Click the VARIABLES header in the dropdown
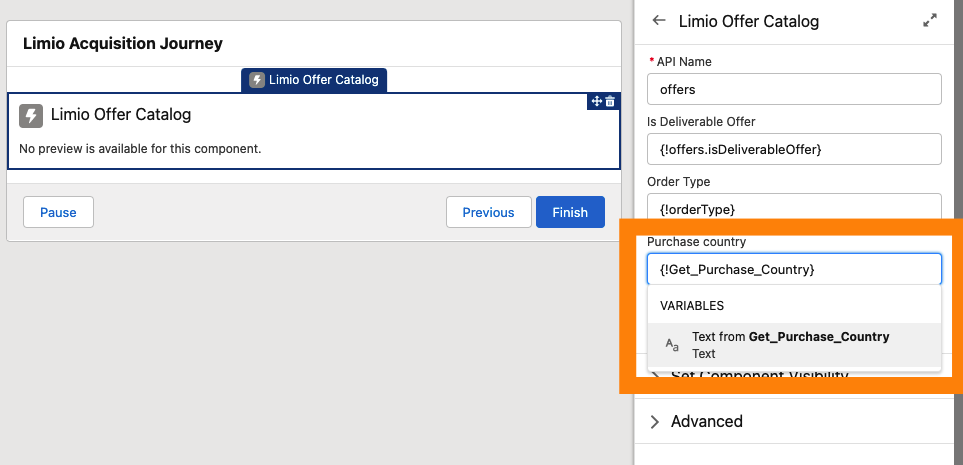This screenshot has width=963, height=465. click(692, 305)
